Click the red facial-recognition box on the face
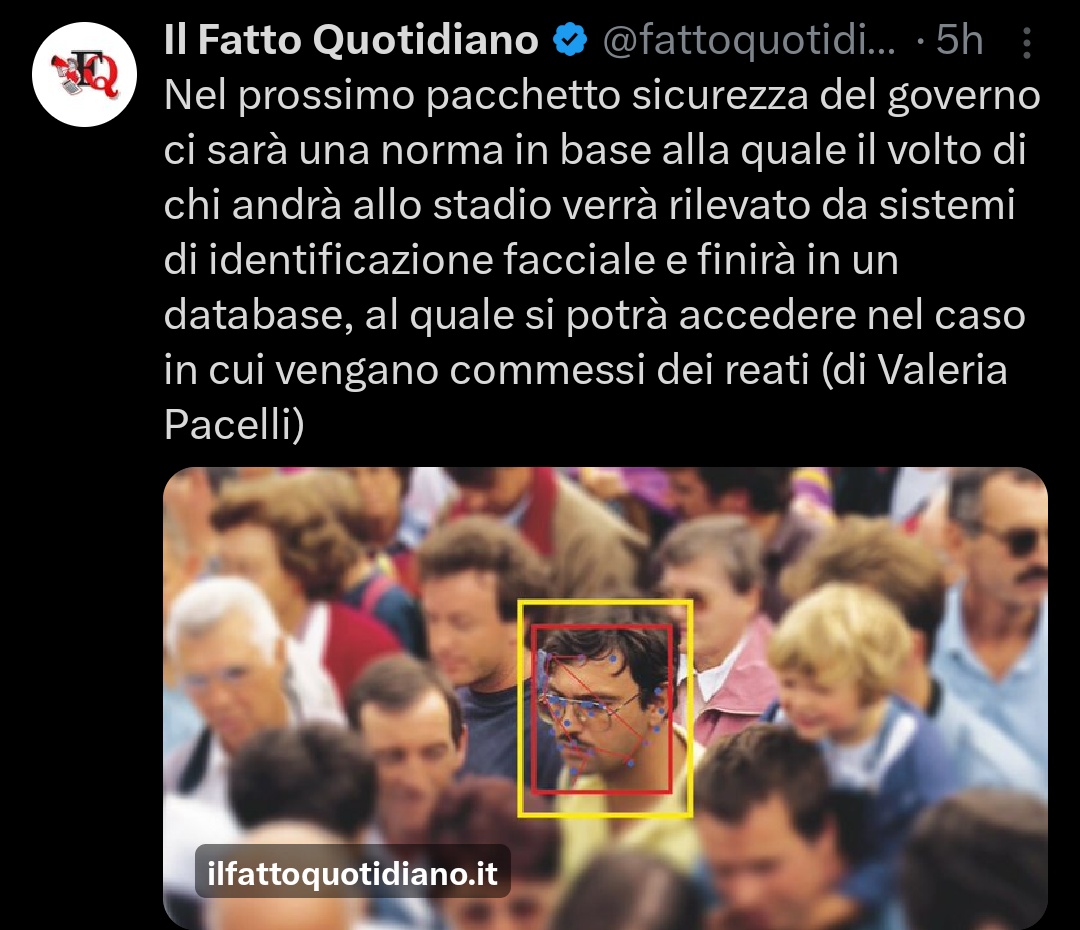This screenshot has width=1080, height=930. (x=601, y=709)
